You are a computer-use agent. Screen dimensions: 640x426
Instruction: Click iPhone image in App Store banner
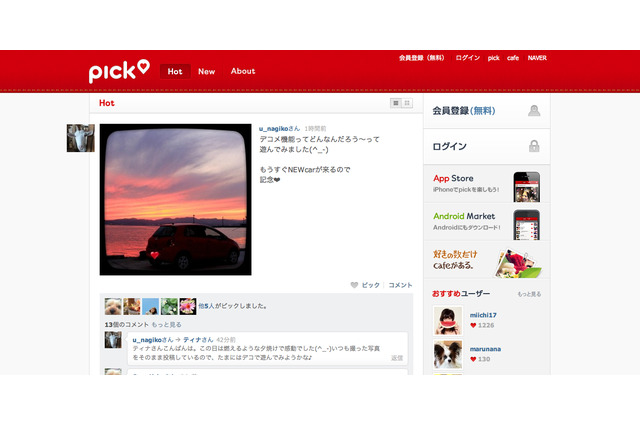click(527, 187)
